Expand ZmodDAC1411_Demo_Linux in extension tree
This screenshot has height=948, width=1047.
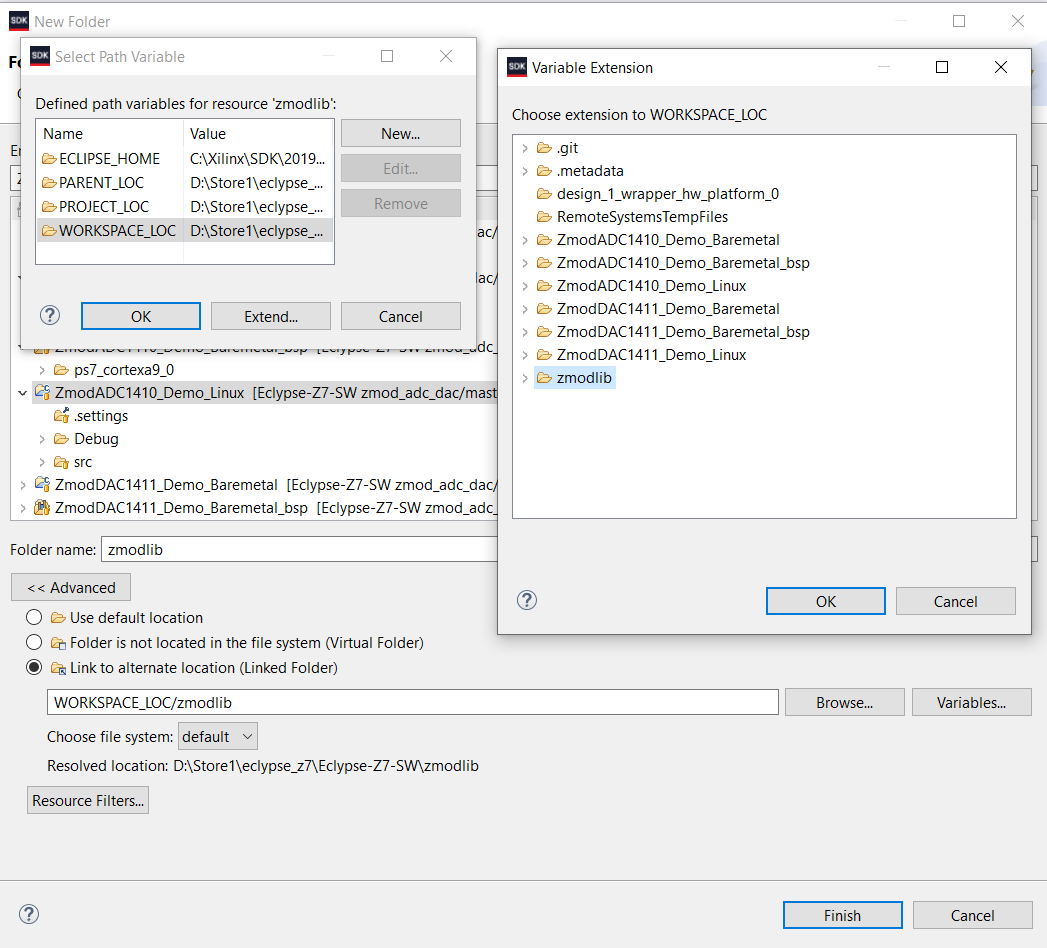coord(525,355)
